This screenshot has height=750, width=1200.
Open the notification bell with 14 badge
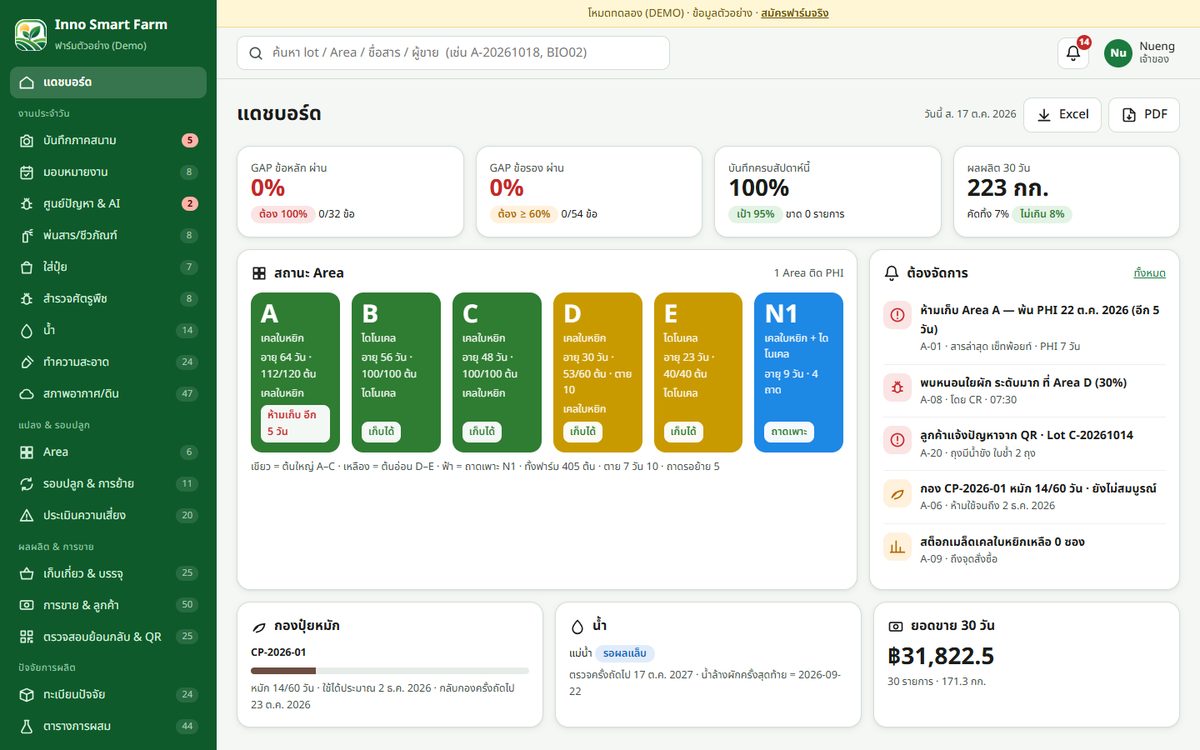[1073, 53]
